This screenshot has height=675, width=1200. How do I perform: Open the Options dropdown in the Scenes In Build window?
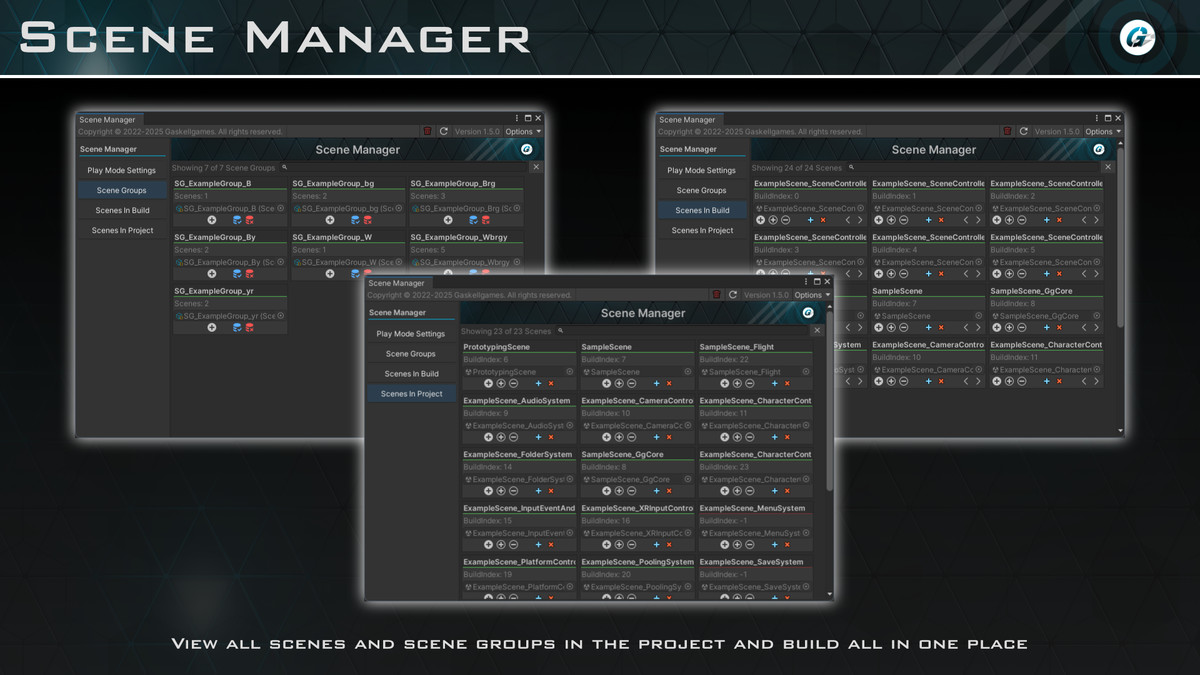[x=1099, y=131]
